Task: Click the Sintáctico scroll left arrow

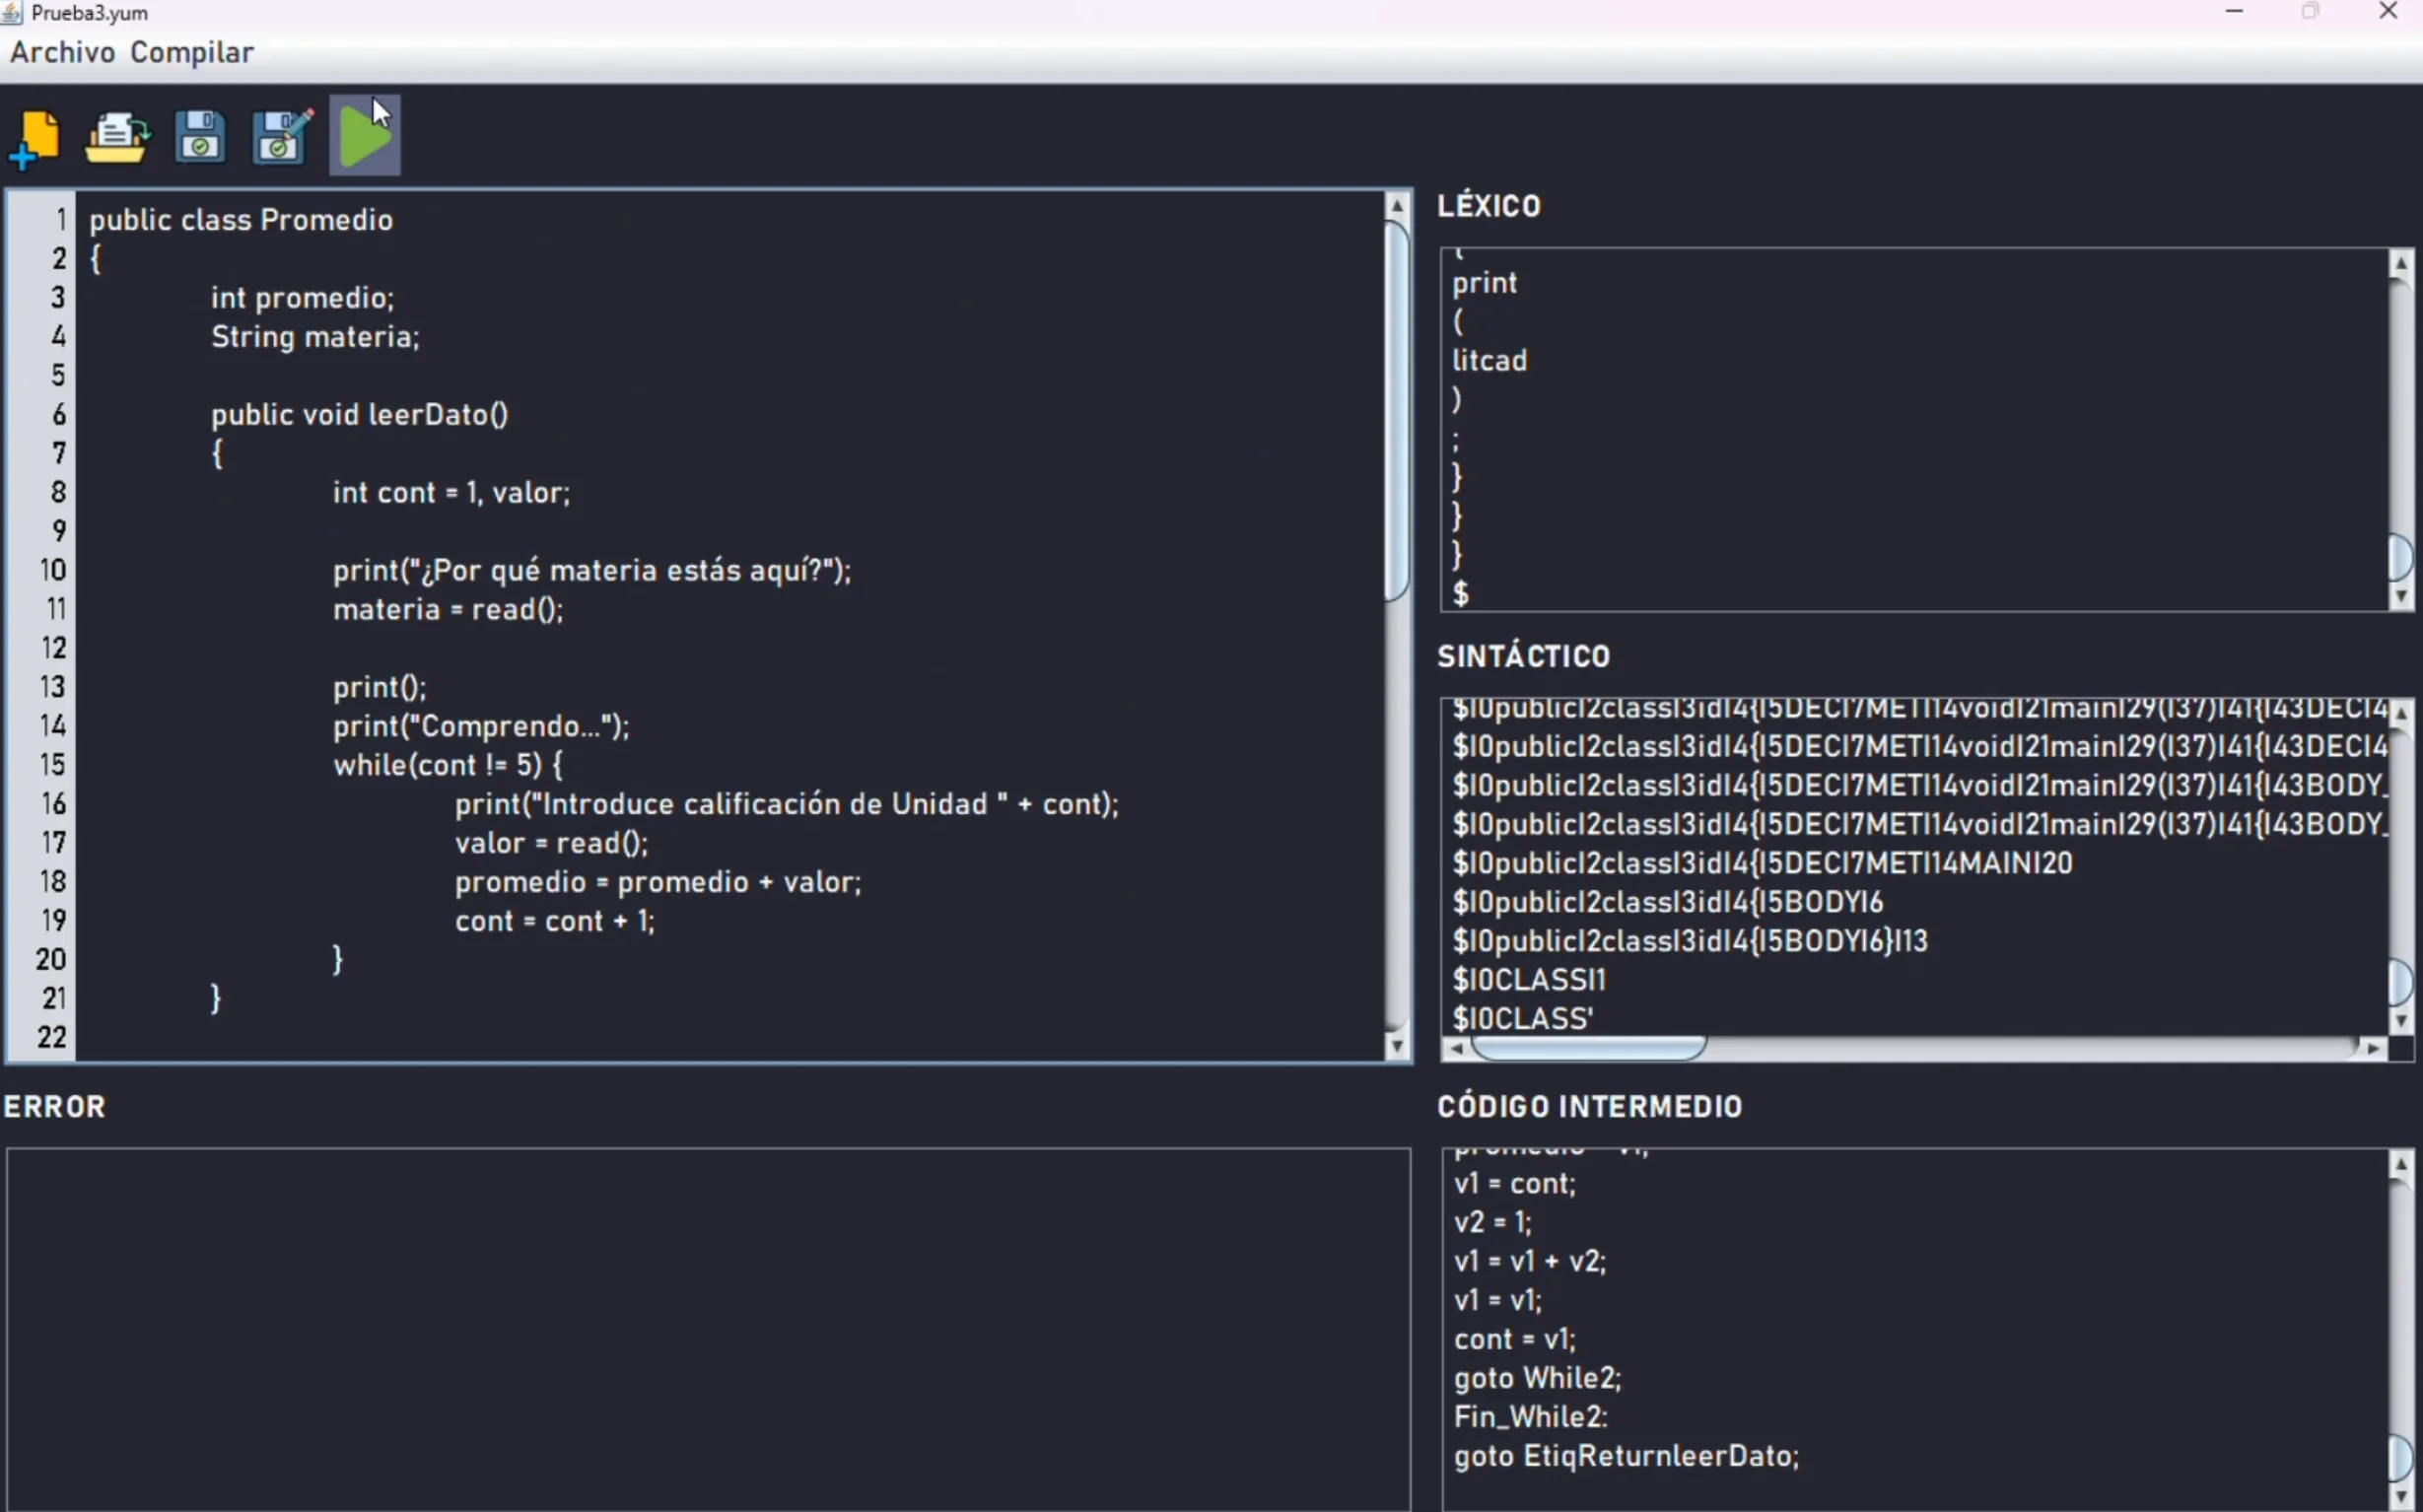Action: point(1456,1048)
